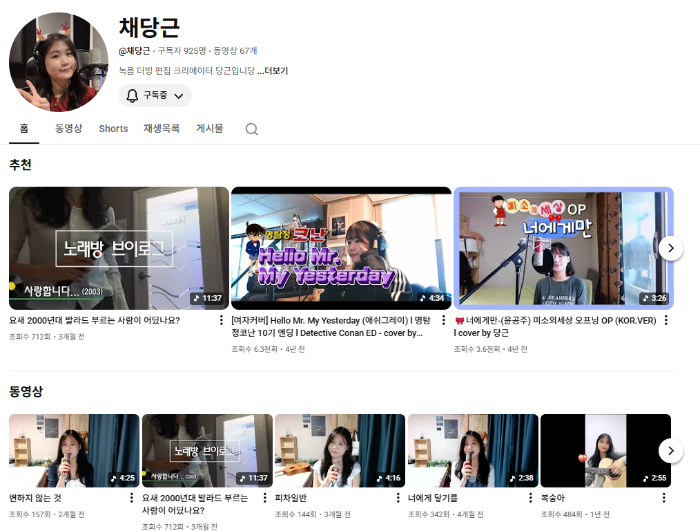700x531 pixels.
Task: Click 조회수 157회 • 2개월 전 metadata
Action: [x=46, y=514]
